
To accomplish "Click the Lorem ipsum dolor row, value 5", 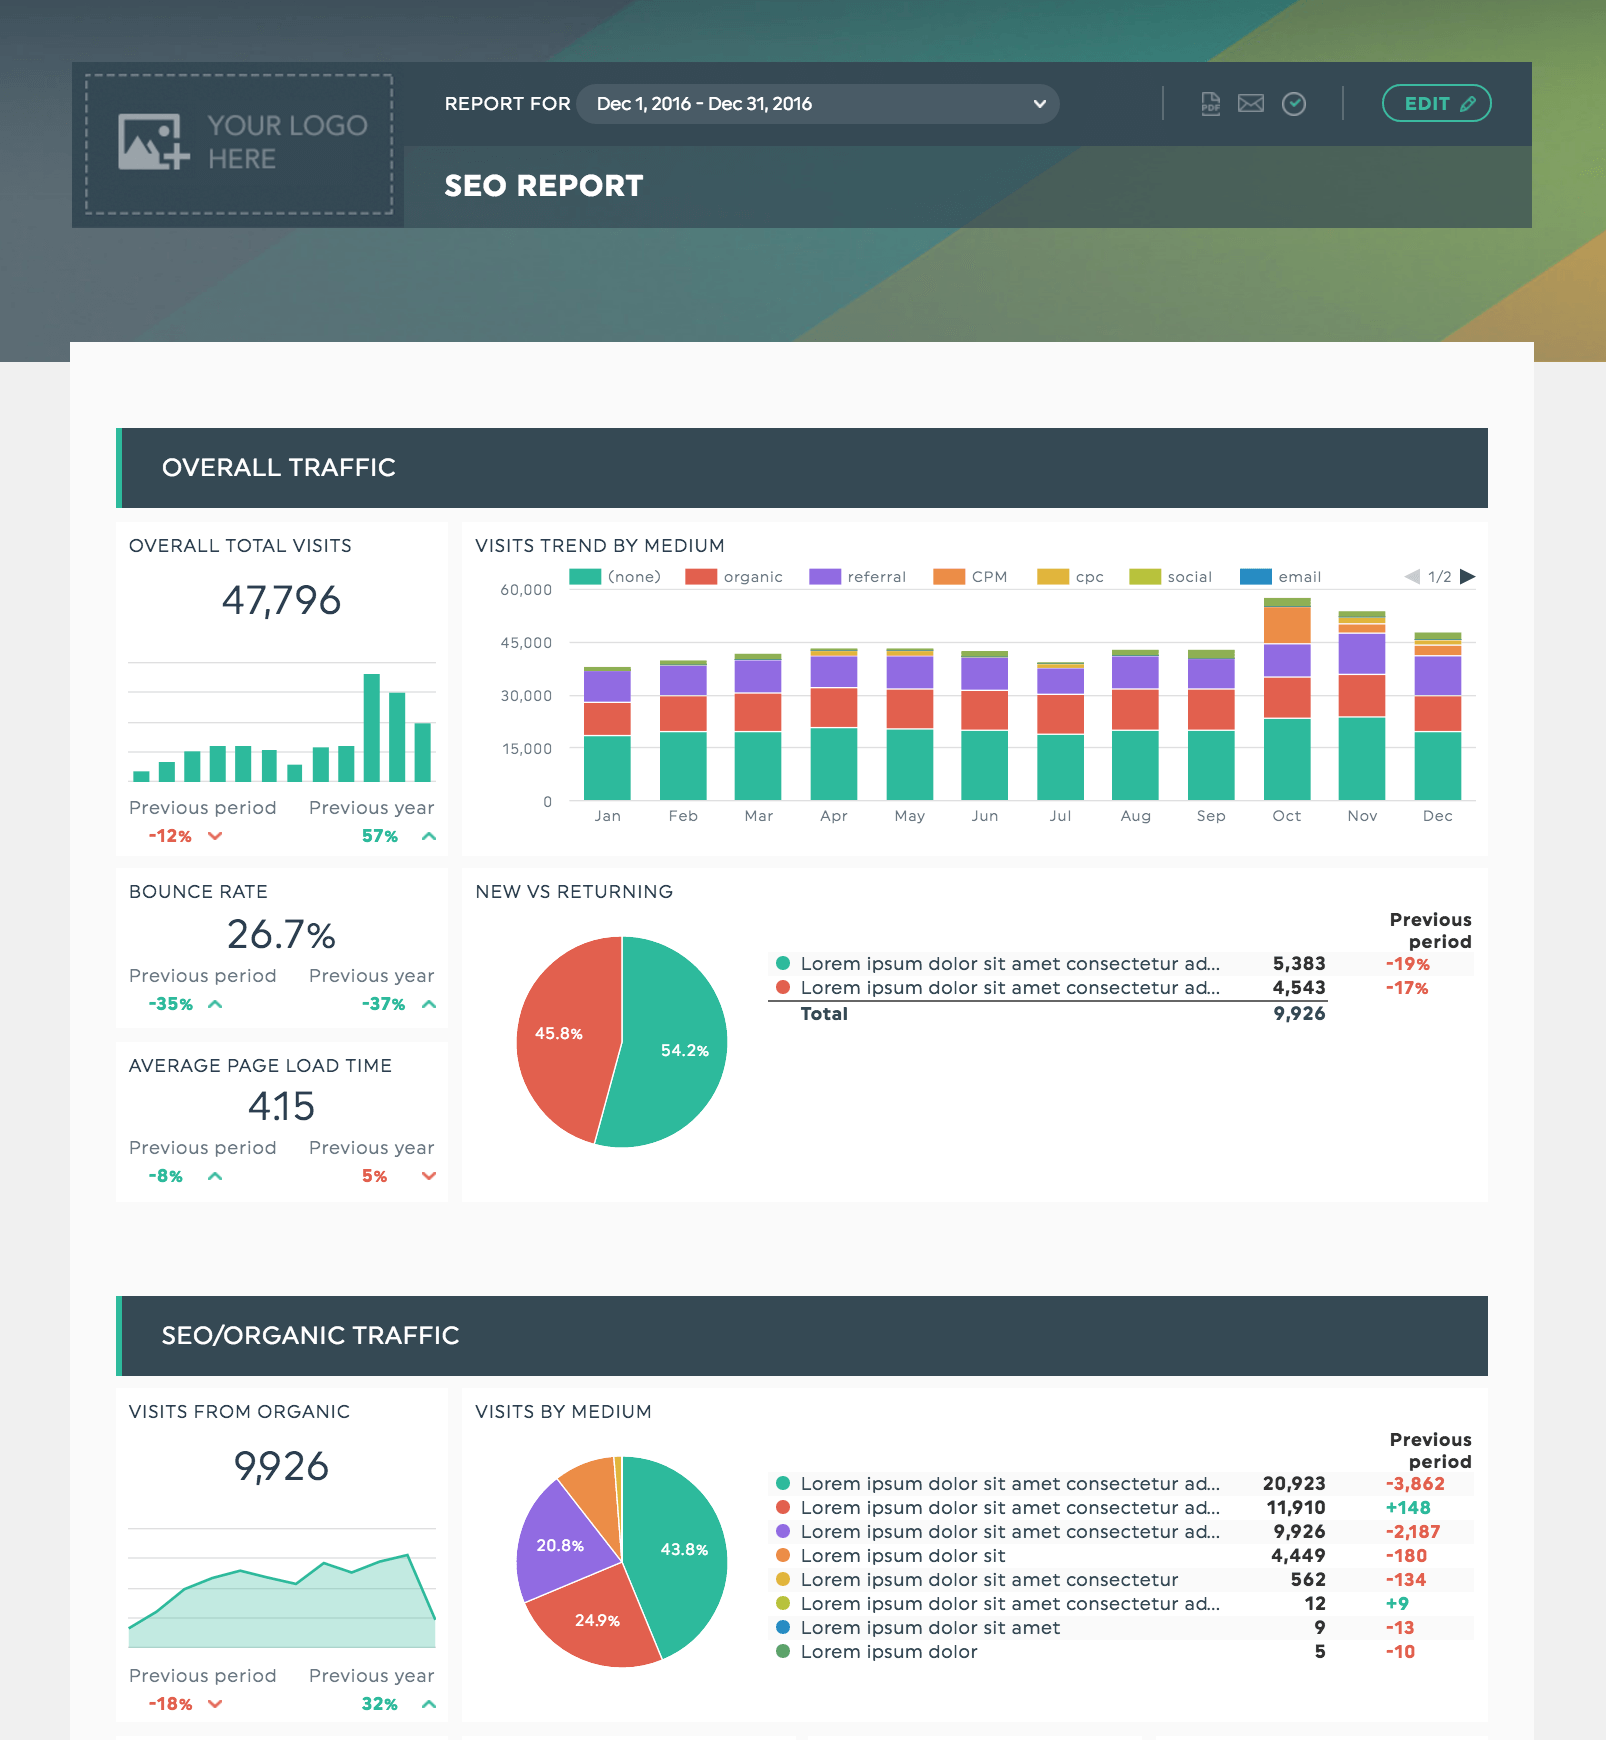I will (1121, 1652).
